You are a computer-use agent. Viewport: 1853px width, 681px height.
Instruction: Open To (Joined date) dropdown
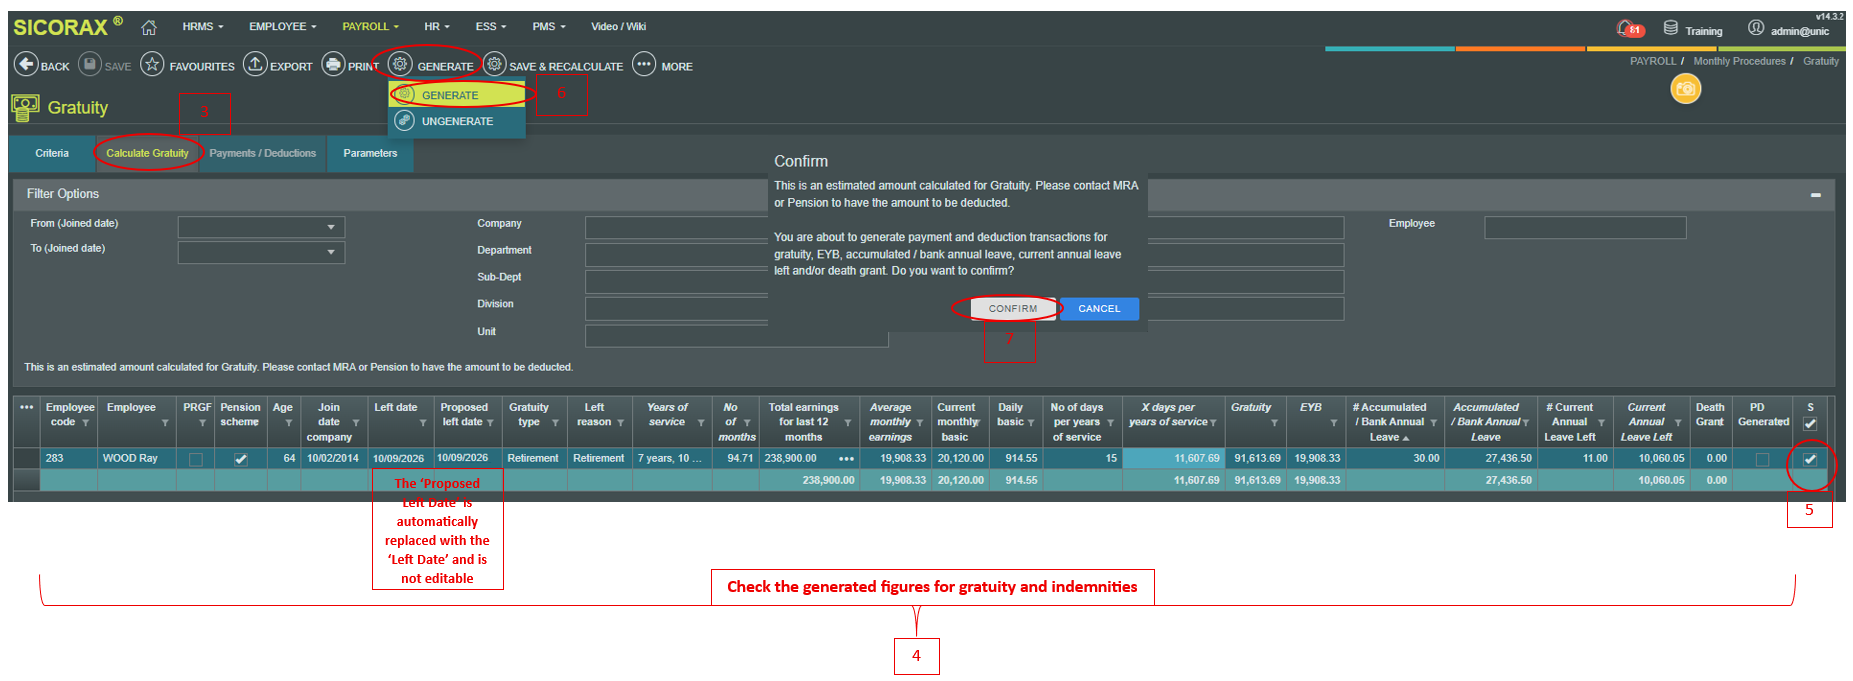330,252
